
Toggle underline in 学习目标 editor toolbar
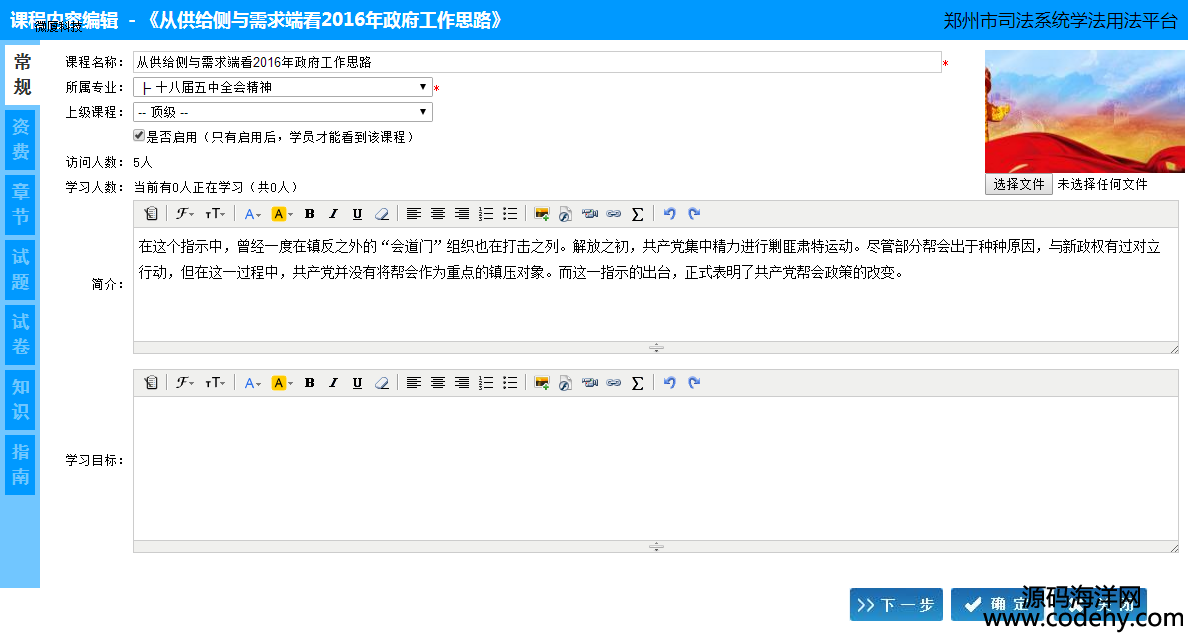pyautogui.click(x=358, y=383)
